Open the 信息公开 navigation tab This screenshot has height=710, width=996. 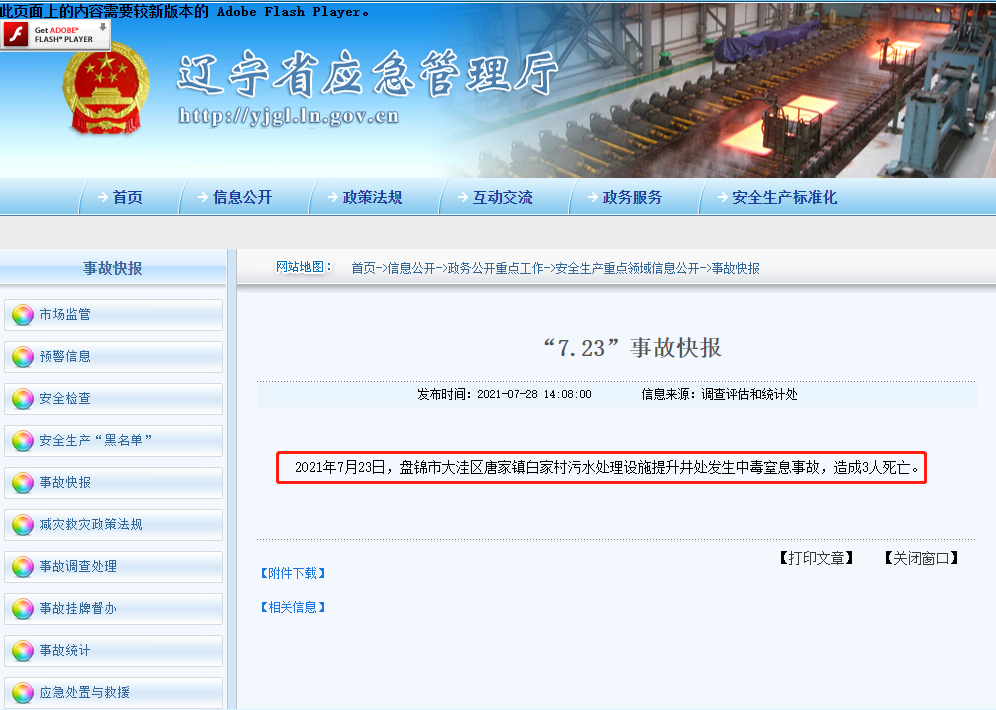242,198
